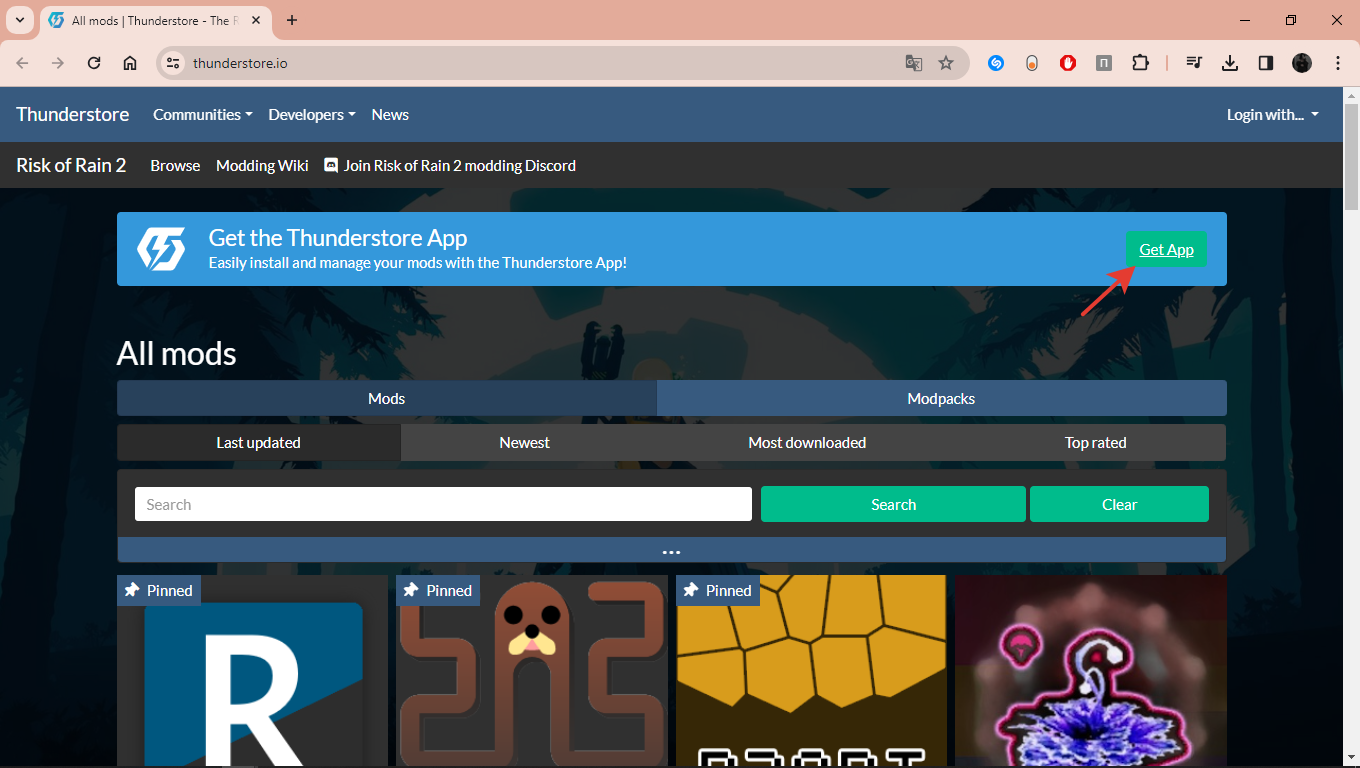1360x768 pixels.
Task: Open the media controls toolbar icon
Action: pos(1193,63)
